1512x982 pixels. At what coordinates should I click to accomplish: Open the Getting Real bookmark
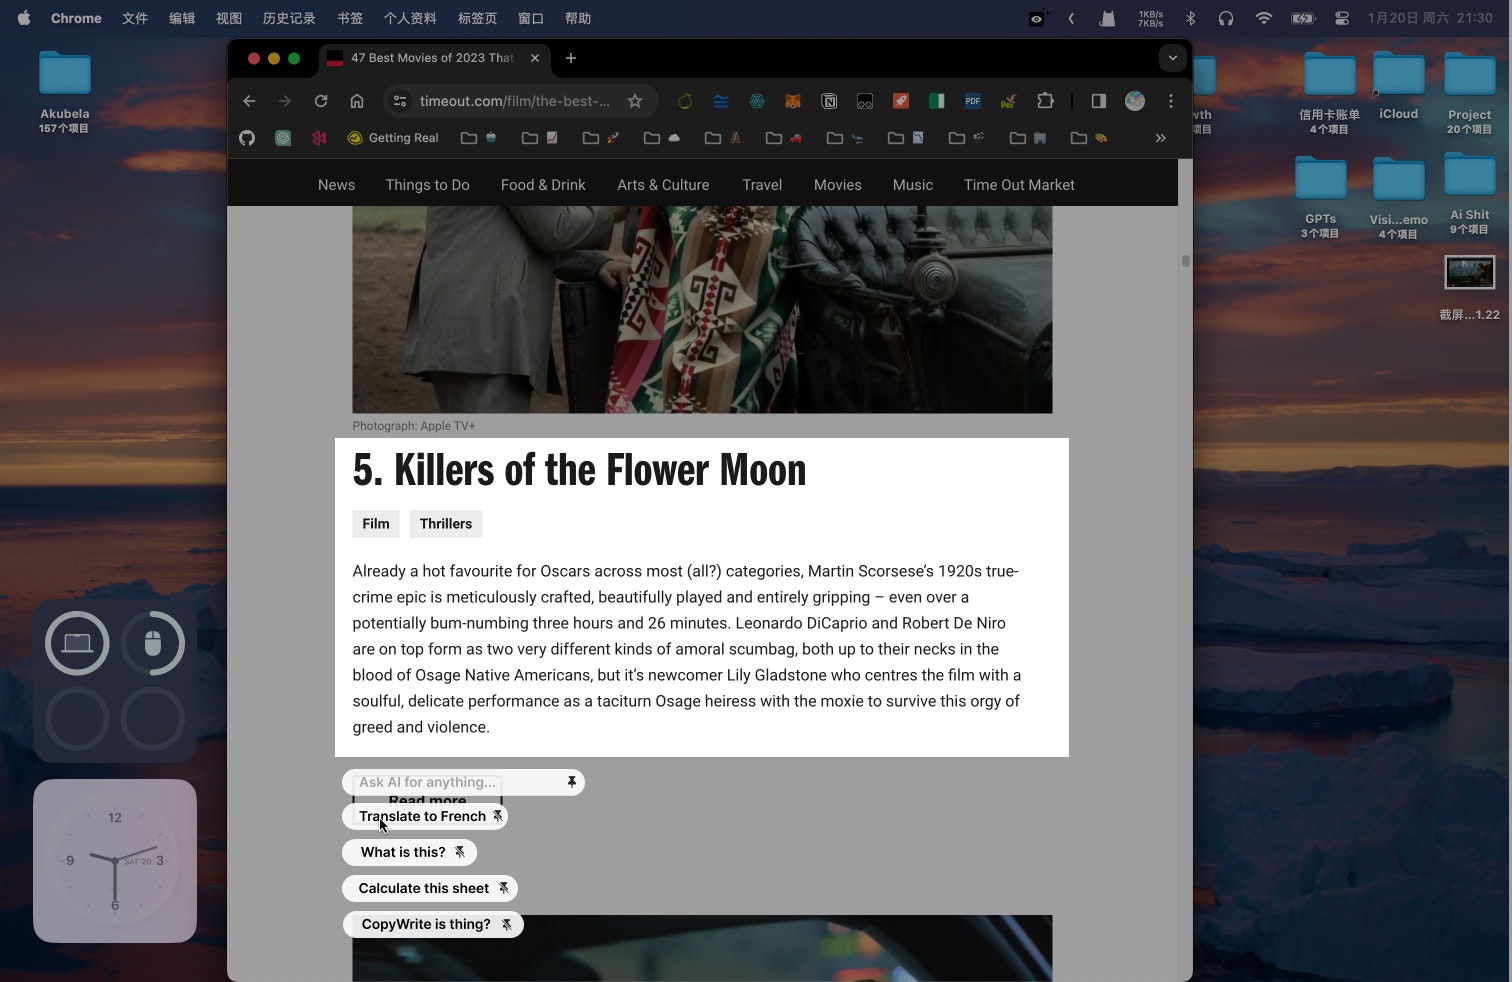(x=393, y=138)
